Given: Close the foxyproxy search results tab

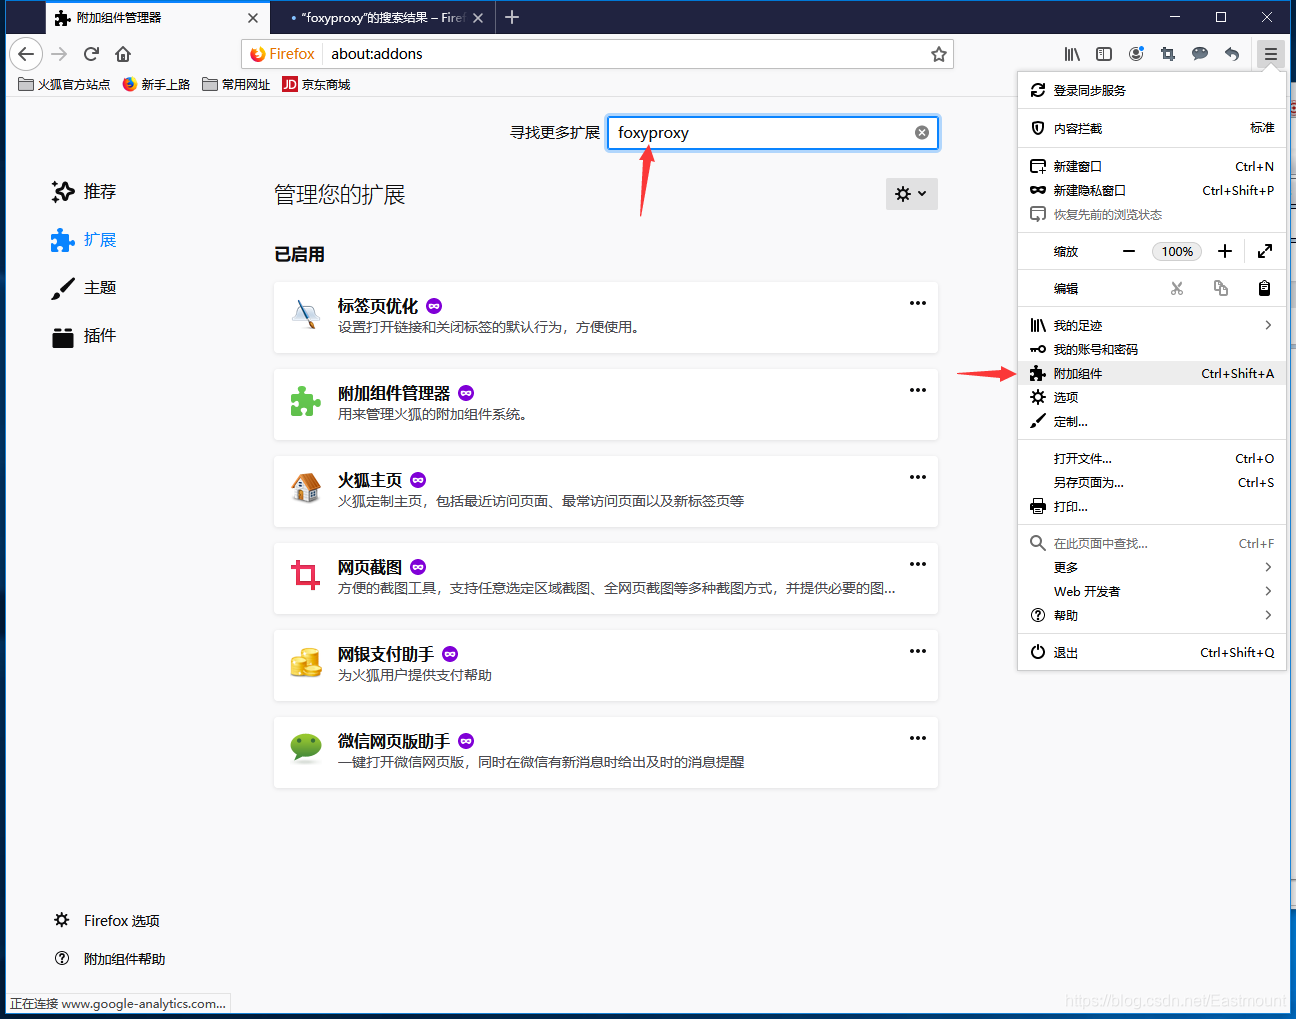Looking at the screenshot, I should pos(478,18).
